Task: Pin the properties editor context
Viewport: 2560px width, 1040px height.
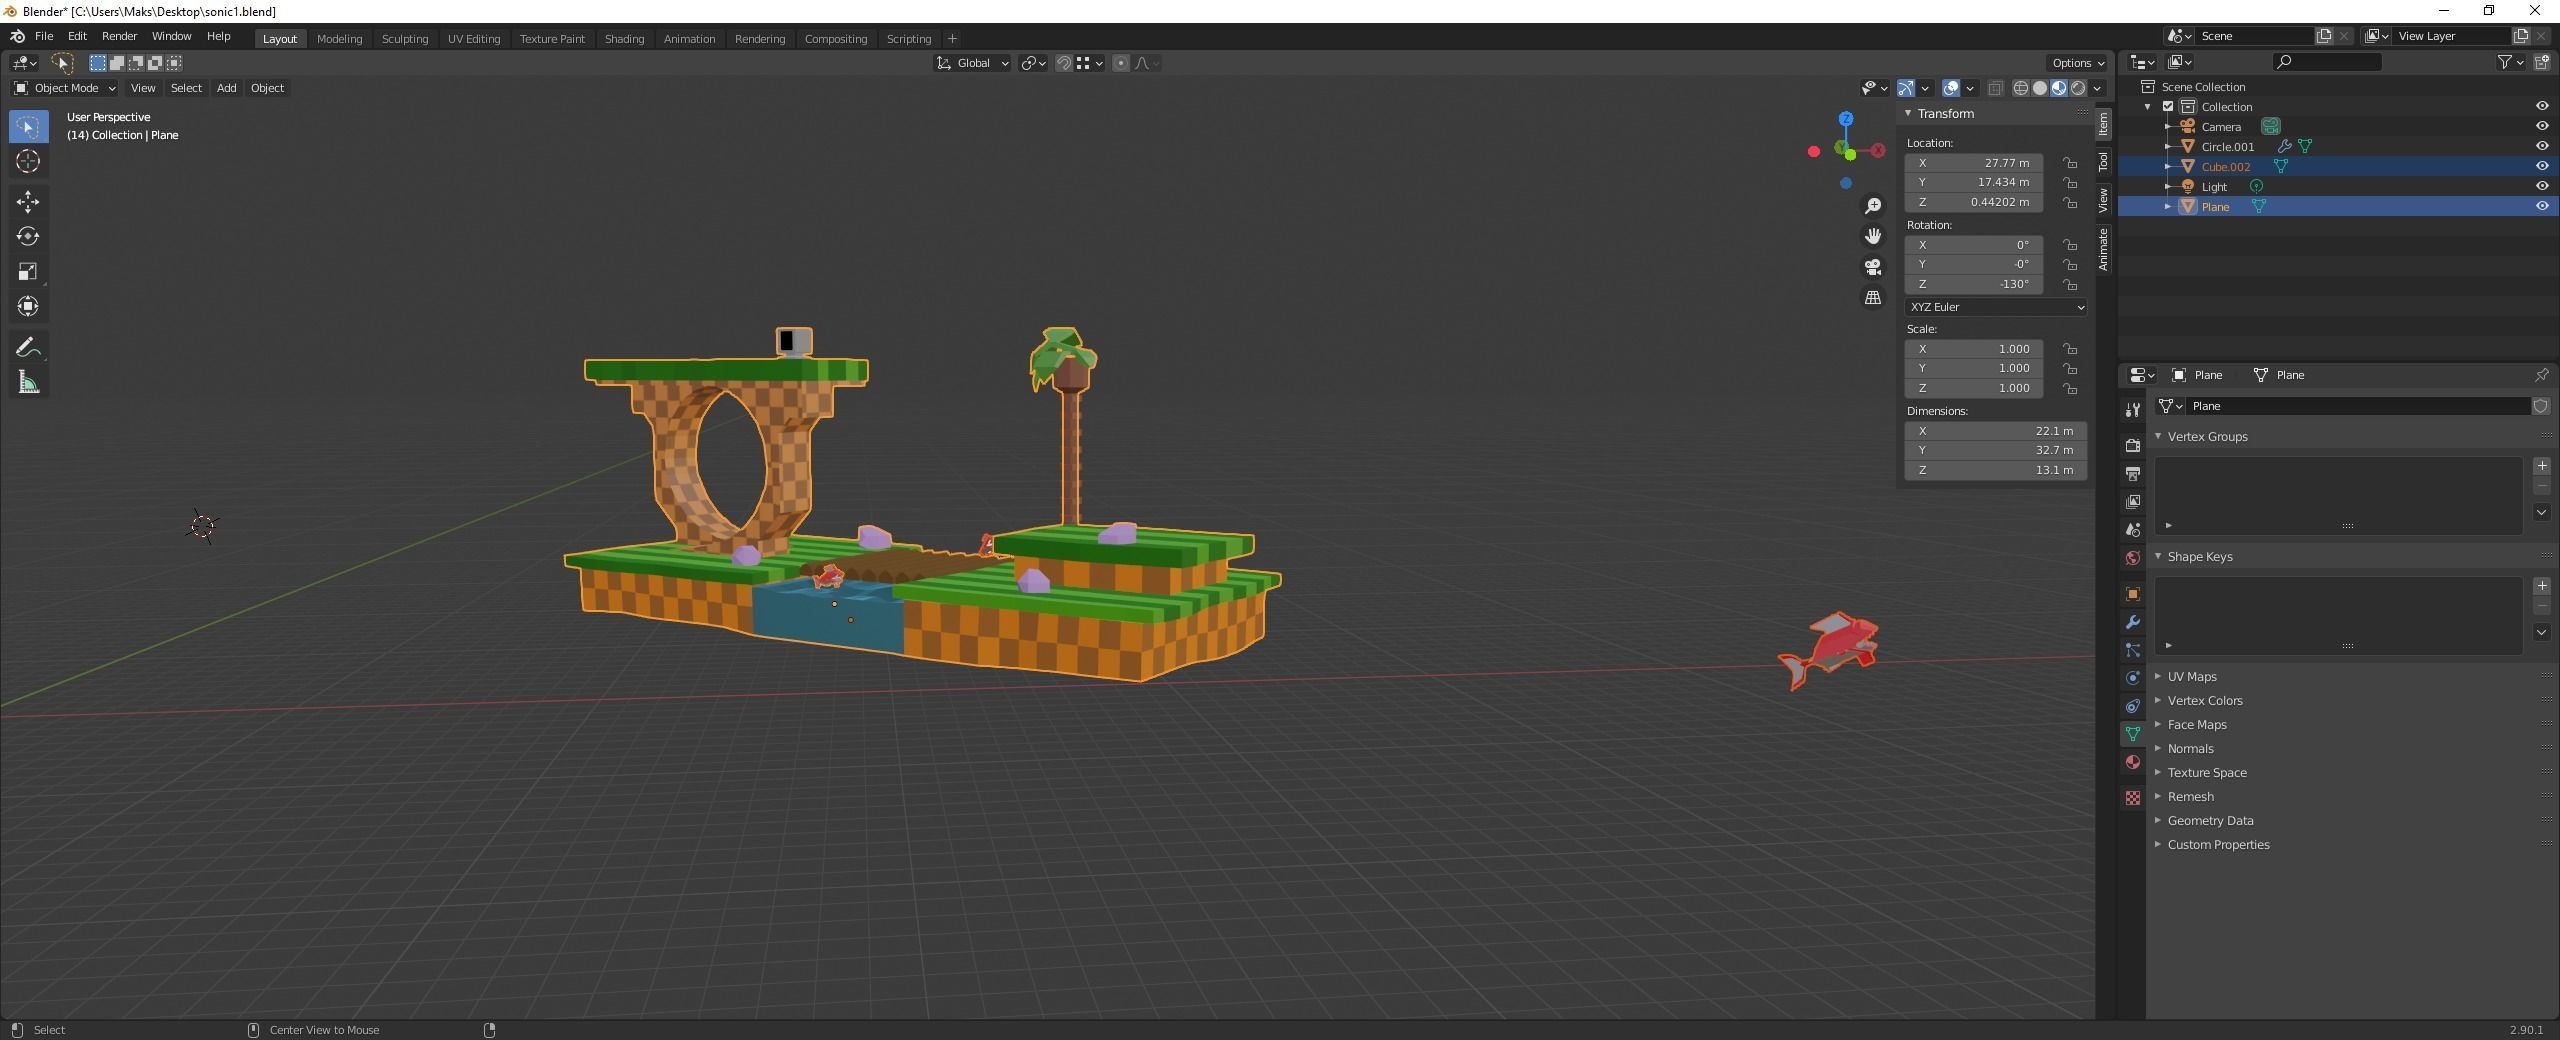Action: pyautogui.click(x=2541, y=375)
